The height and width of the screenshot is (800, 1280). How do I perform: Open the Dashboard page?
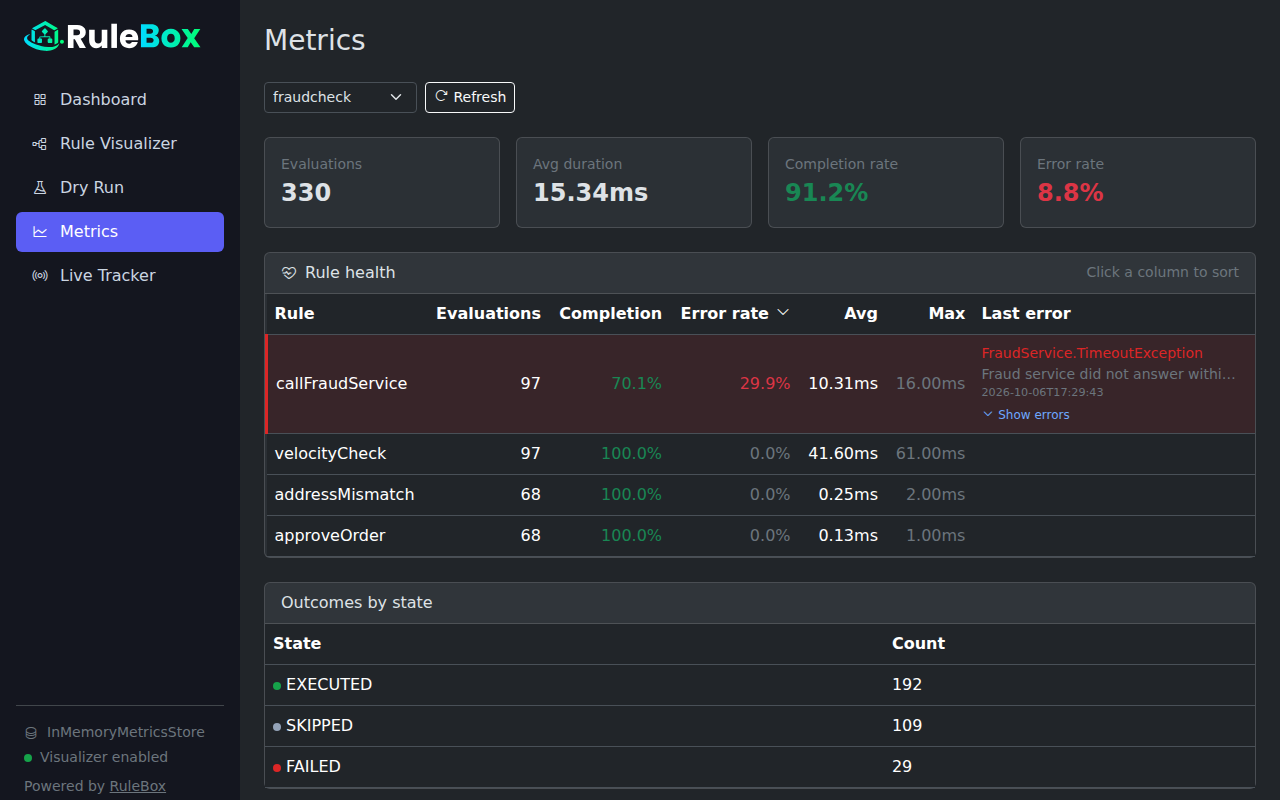point(120,100)
